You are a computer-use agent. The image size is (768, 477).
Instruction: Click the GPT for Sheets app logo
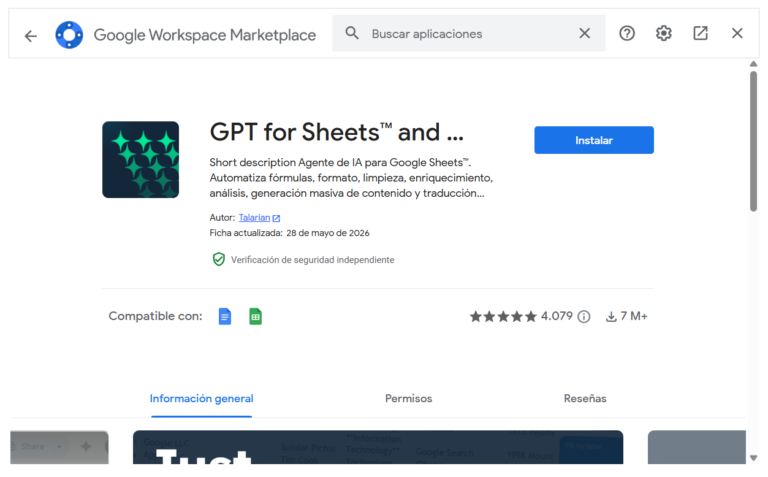point(141,160)
